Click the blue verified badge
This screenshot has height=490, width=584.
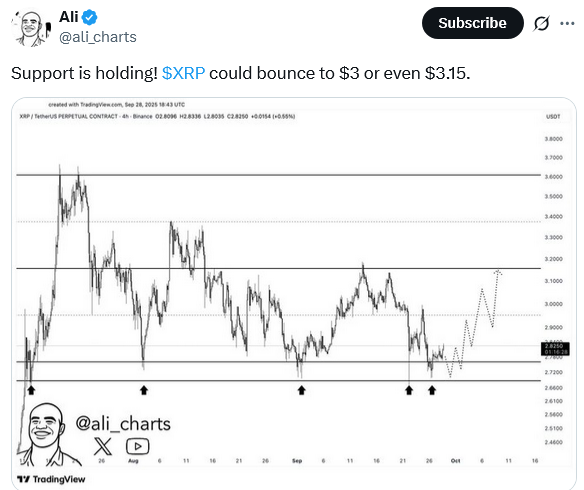[90, 17]
